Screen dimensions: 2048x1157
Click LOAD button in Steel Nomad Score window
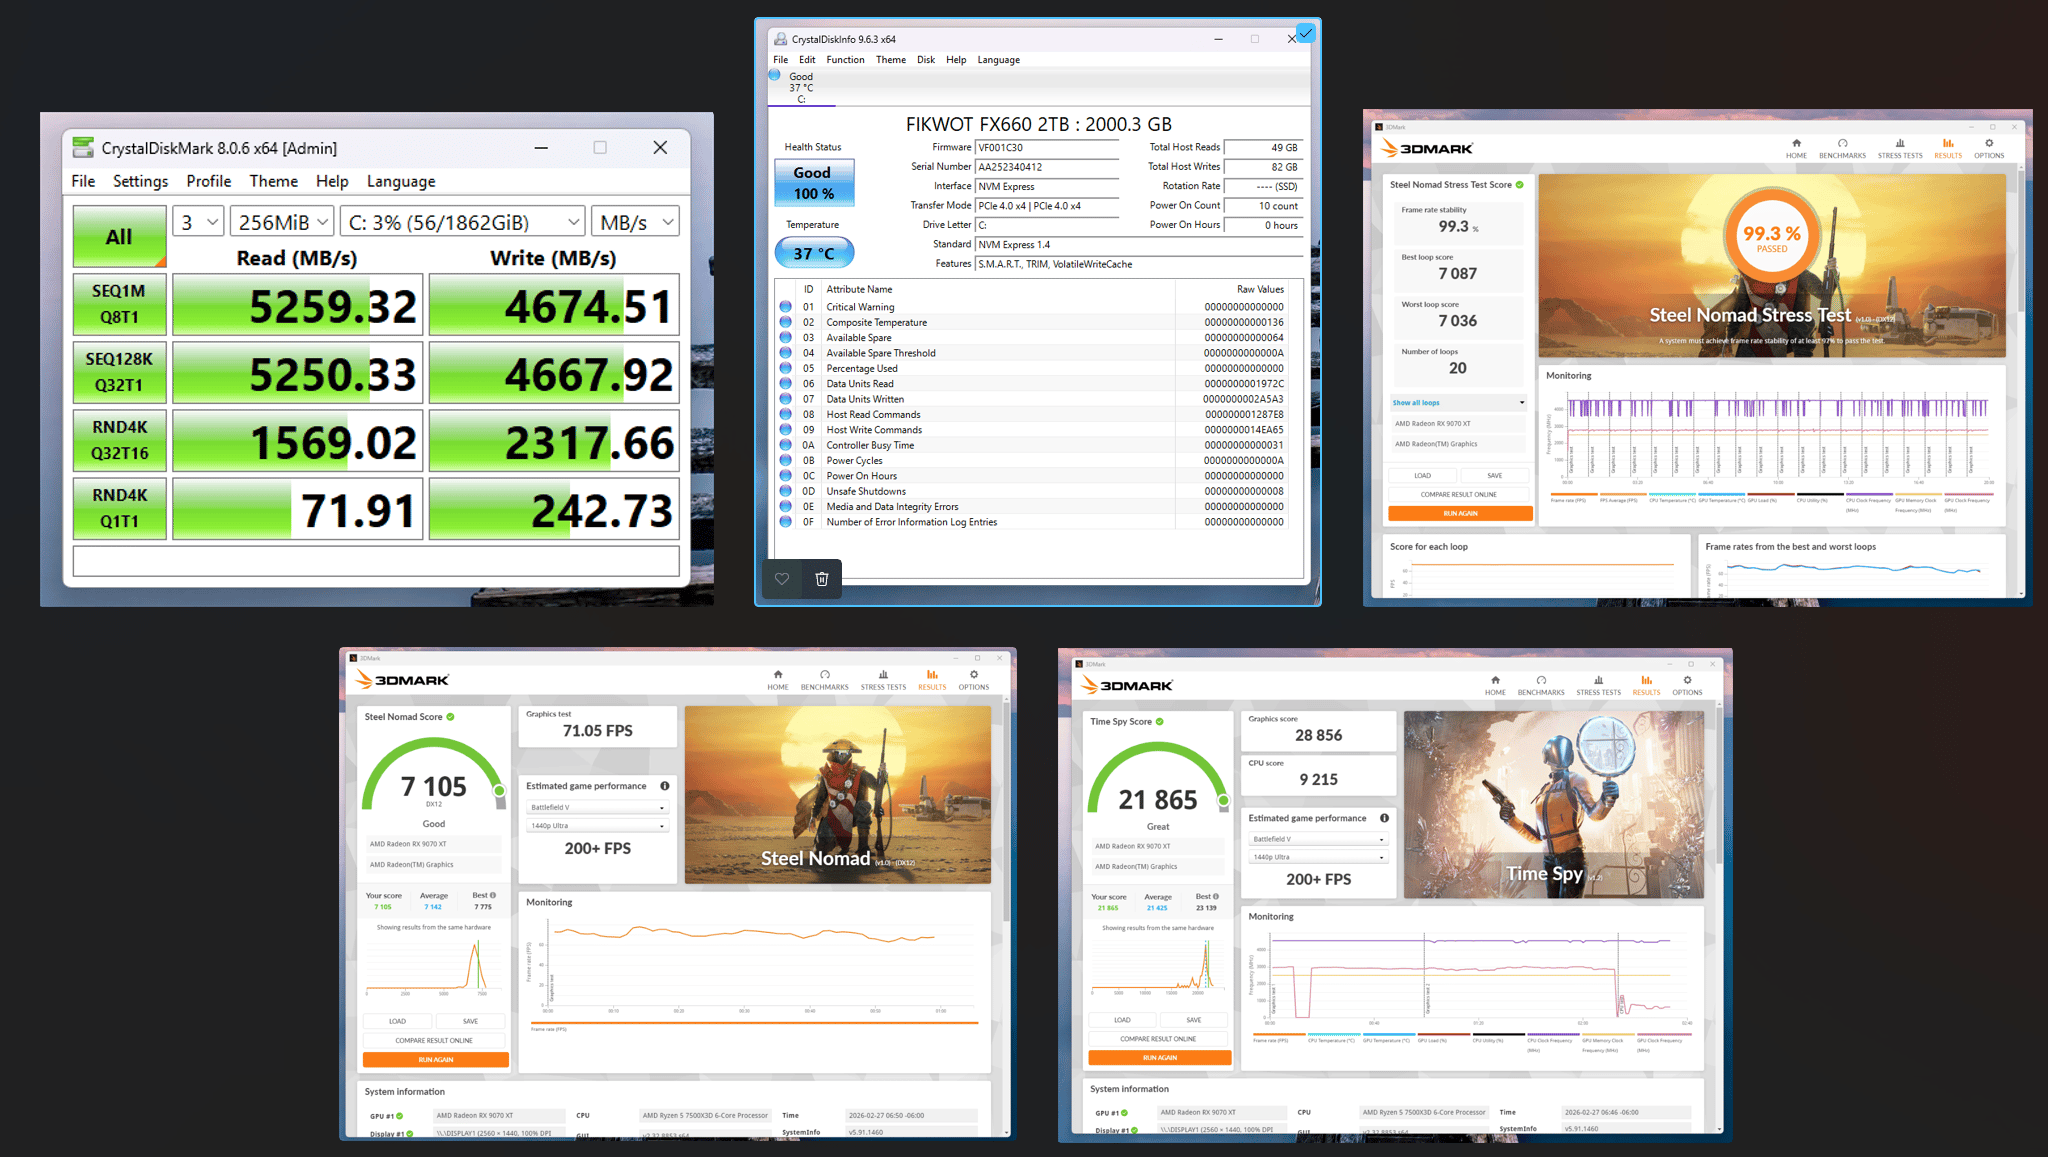click(397, 1021)
